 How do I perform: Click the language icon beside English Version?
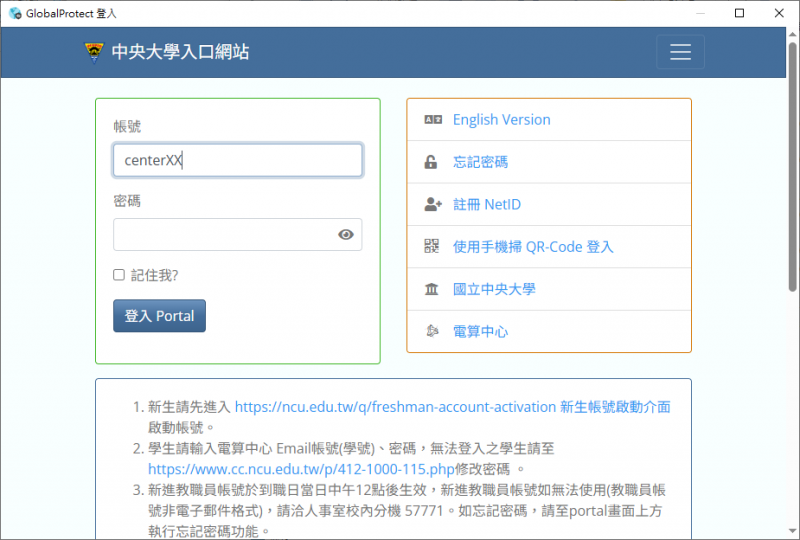point(432,120)
